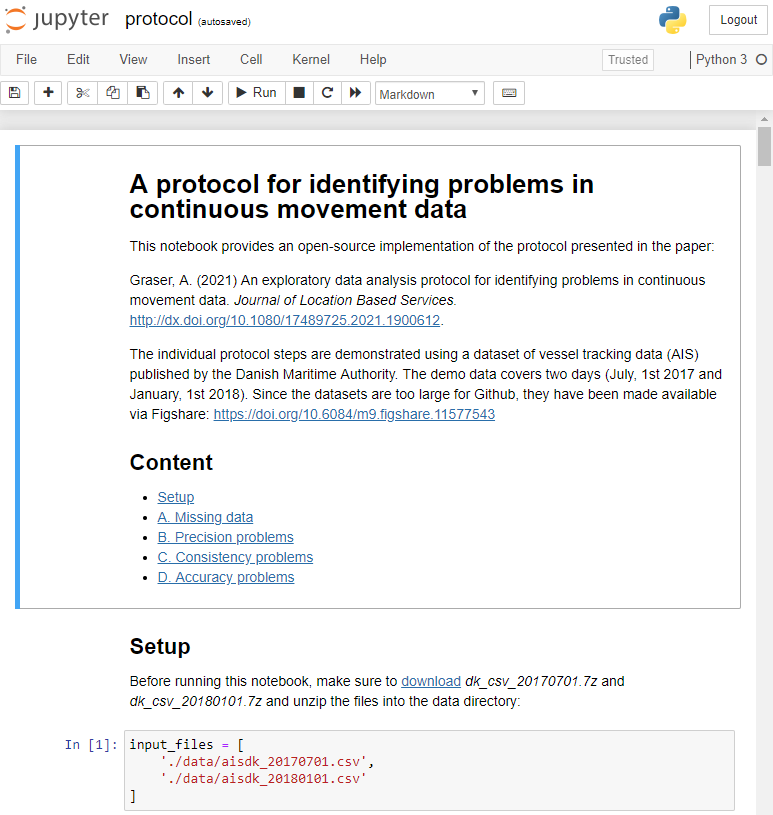Insert a cell below with plus icon
This screenshot has width=773, height=815.
pyautogui.click(x=48, y=93)
